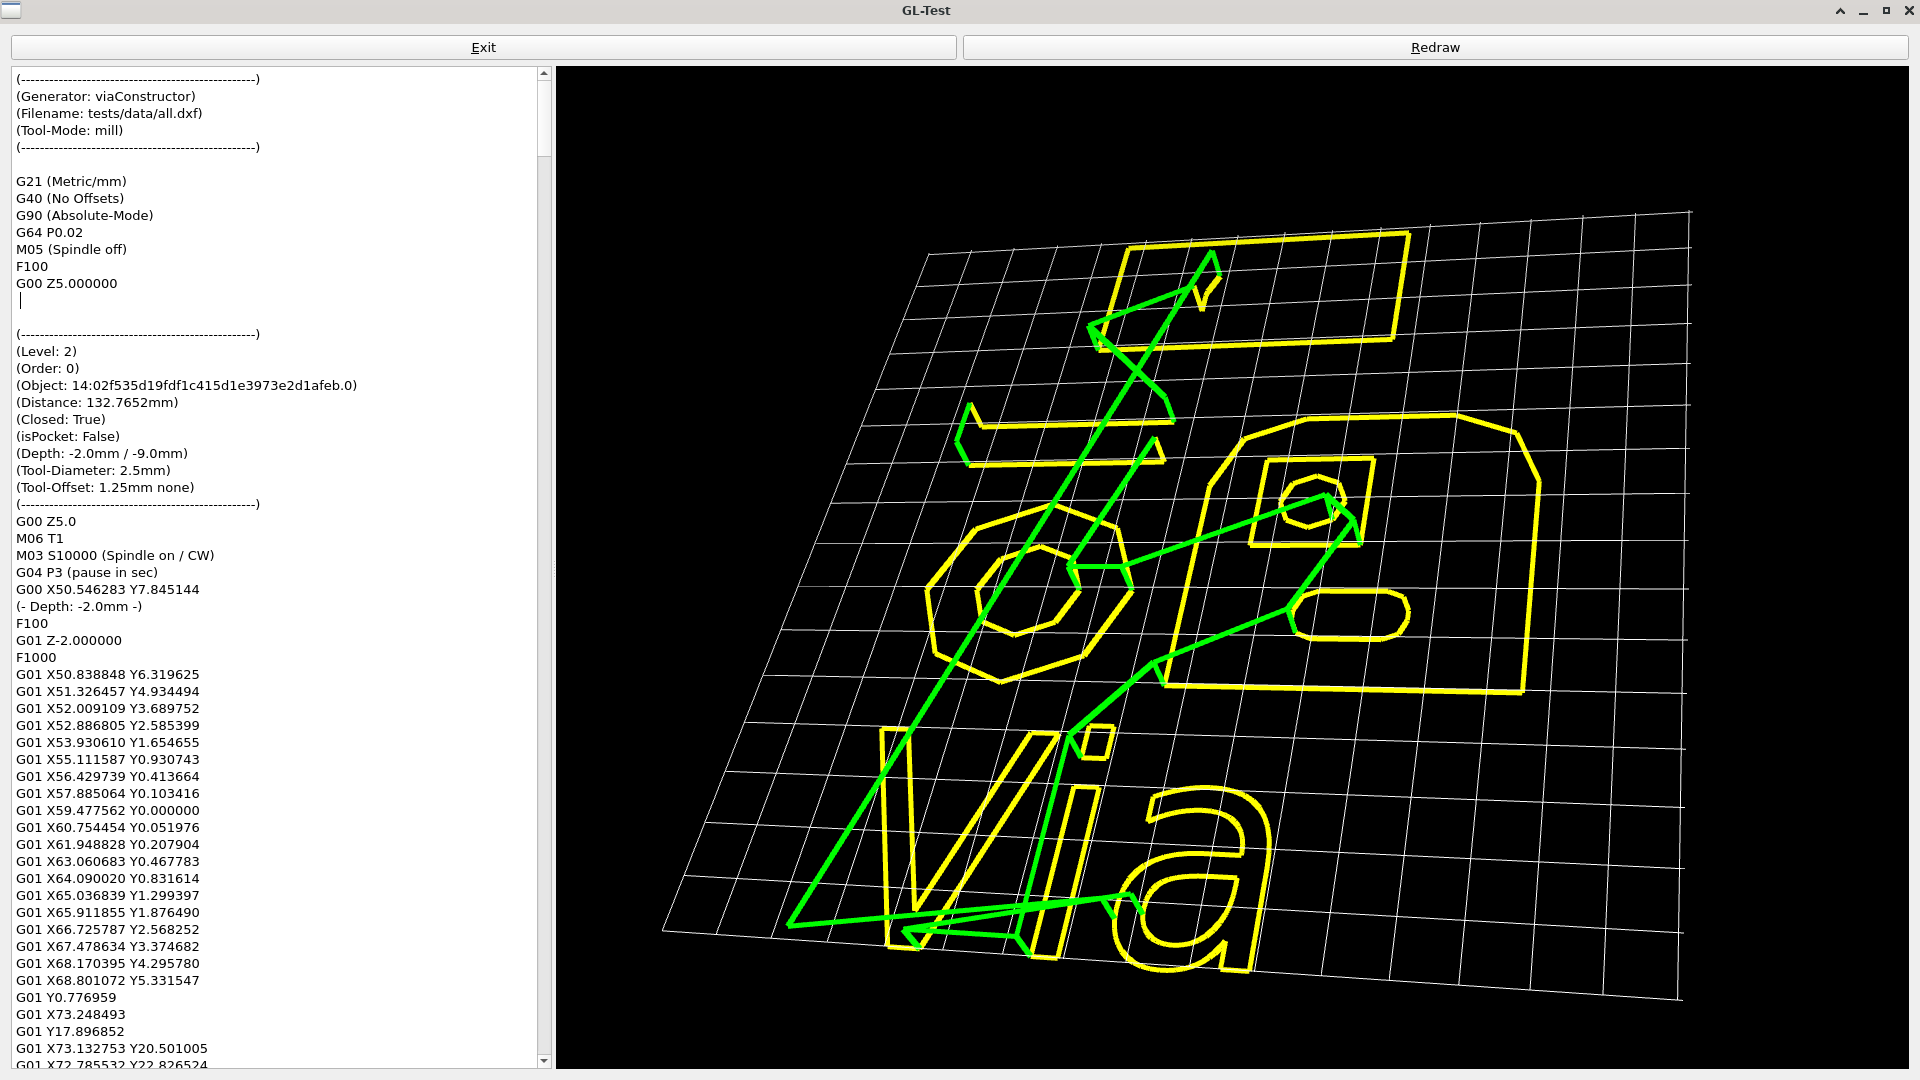This screenshot has height=1080, width=1920.
Task: Click the 3D toolpath preview canvas
Action: pos(1232,567)
